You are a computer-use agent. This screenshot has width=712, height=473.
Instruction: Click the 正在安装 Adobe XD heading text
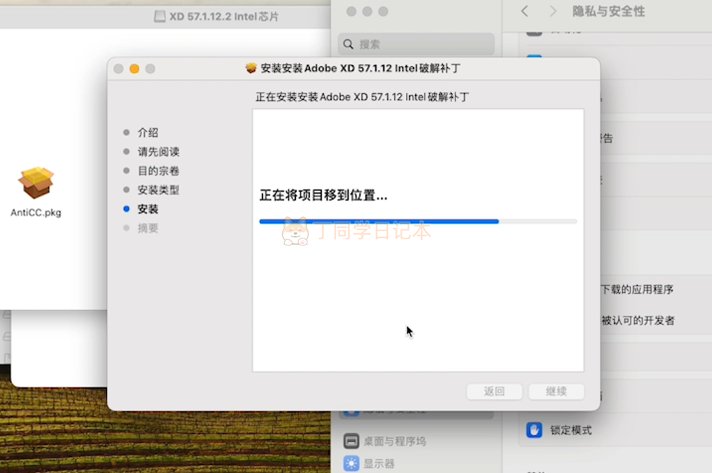(362, 97)
